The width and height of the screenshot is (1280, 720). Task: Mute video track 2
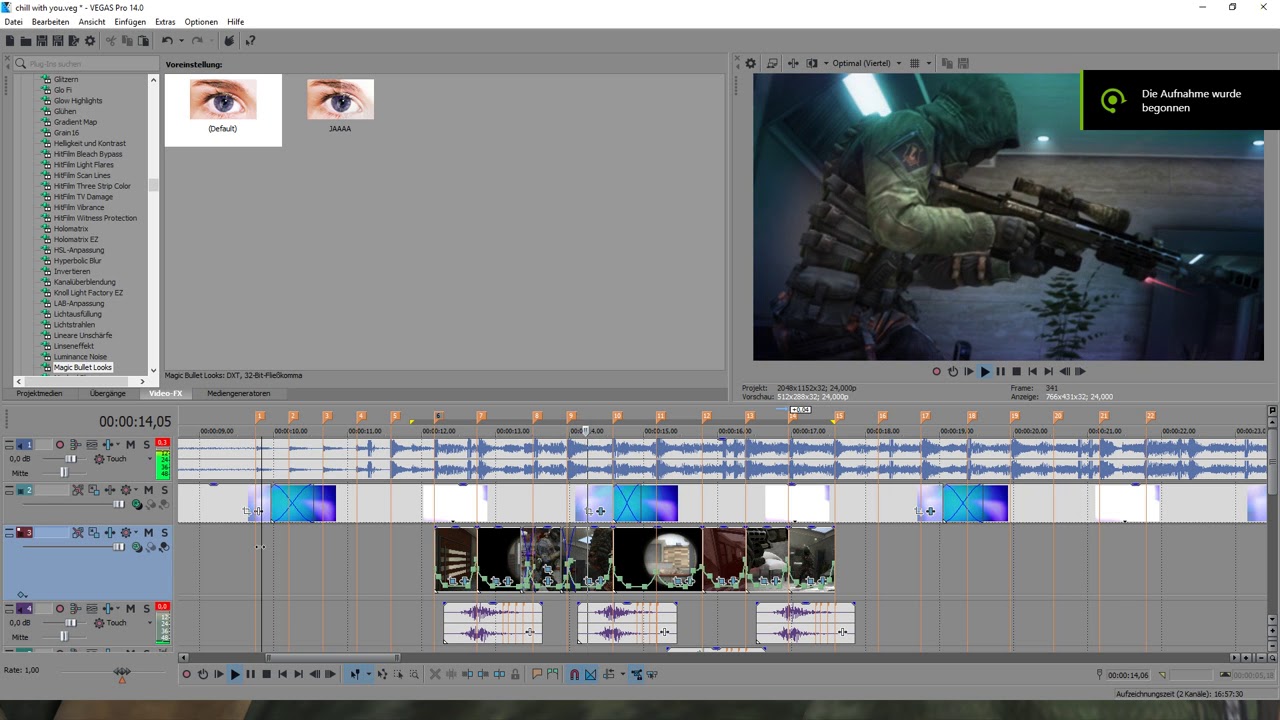click(149, 490)
